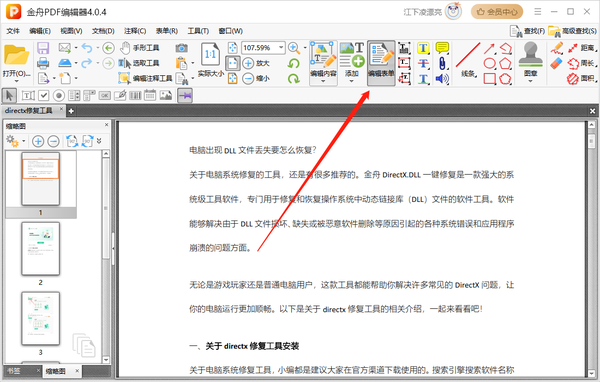Select the Distance (距离) measuring tool
This screenshot has height=382, width=600.
click(x=581, y=48)
